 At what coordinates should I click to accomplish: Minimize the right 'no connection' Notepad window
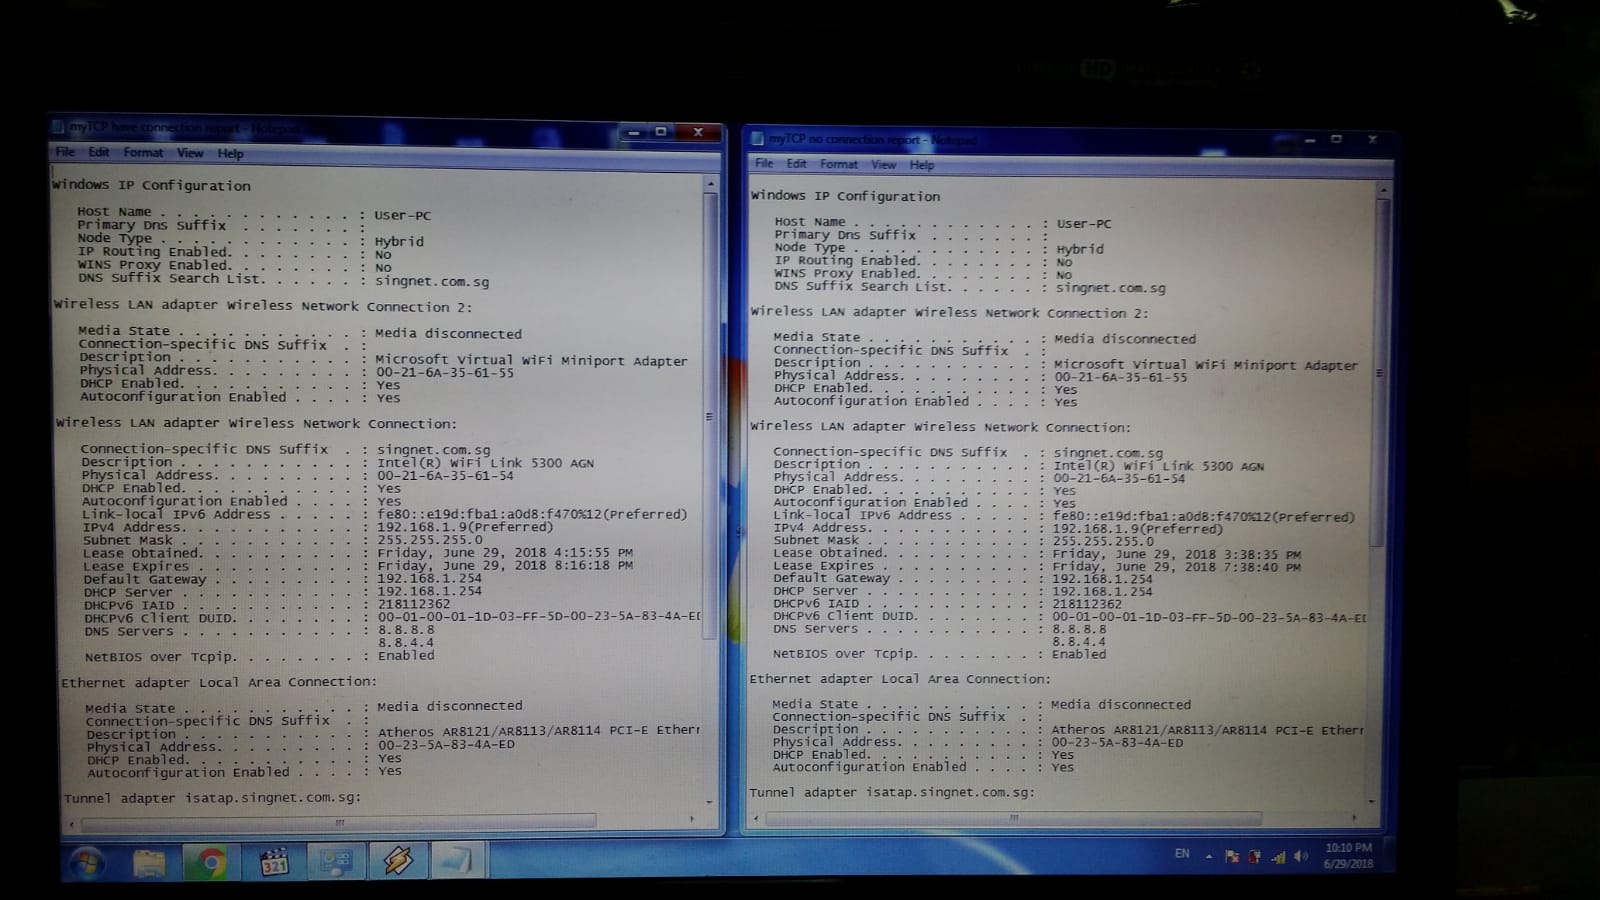point(1308,140)
